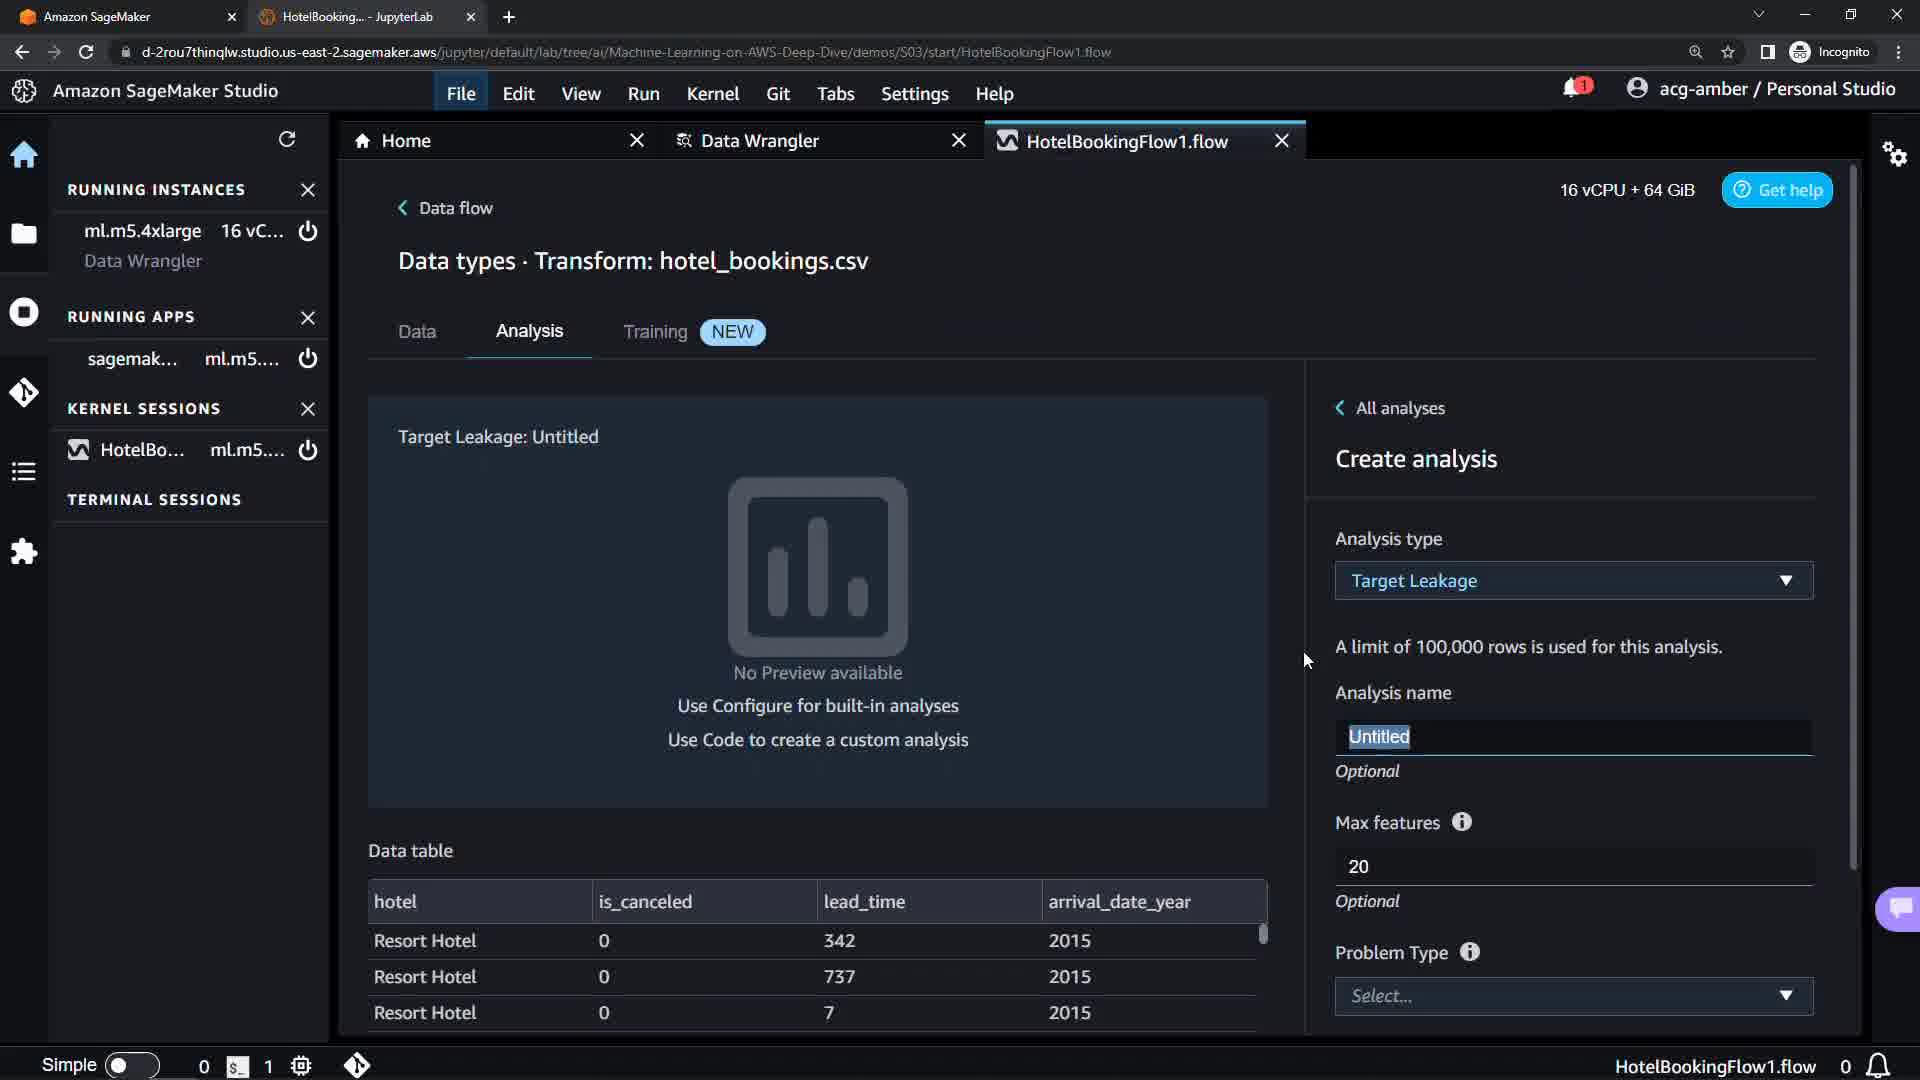Shut down HotelBo kernel session
The height and width of the screenshot is (1080, 1920).
308,450
